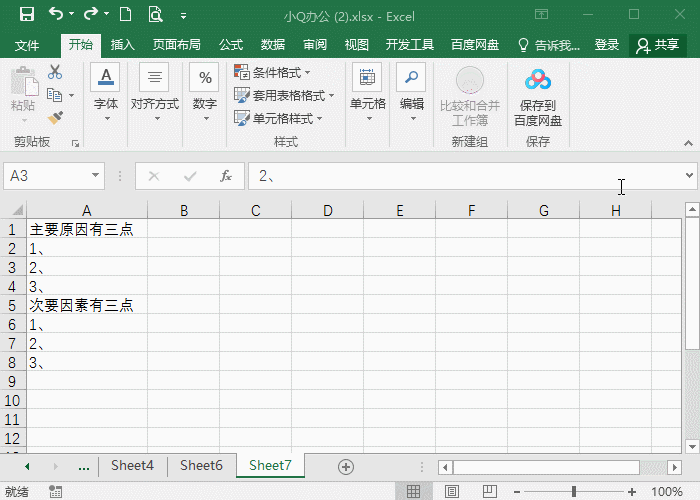The height and width of the screenshot is (500, 700).
Task: Open Conditional Formatting (条件格式) menu
Action: coord(272,72)
